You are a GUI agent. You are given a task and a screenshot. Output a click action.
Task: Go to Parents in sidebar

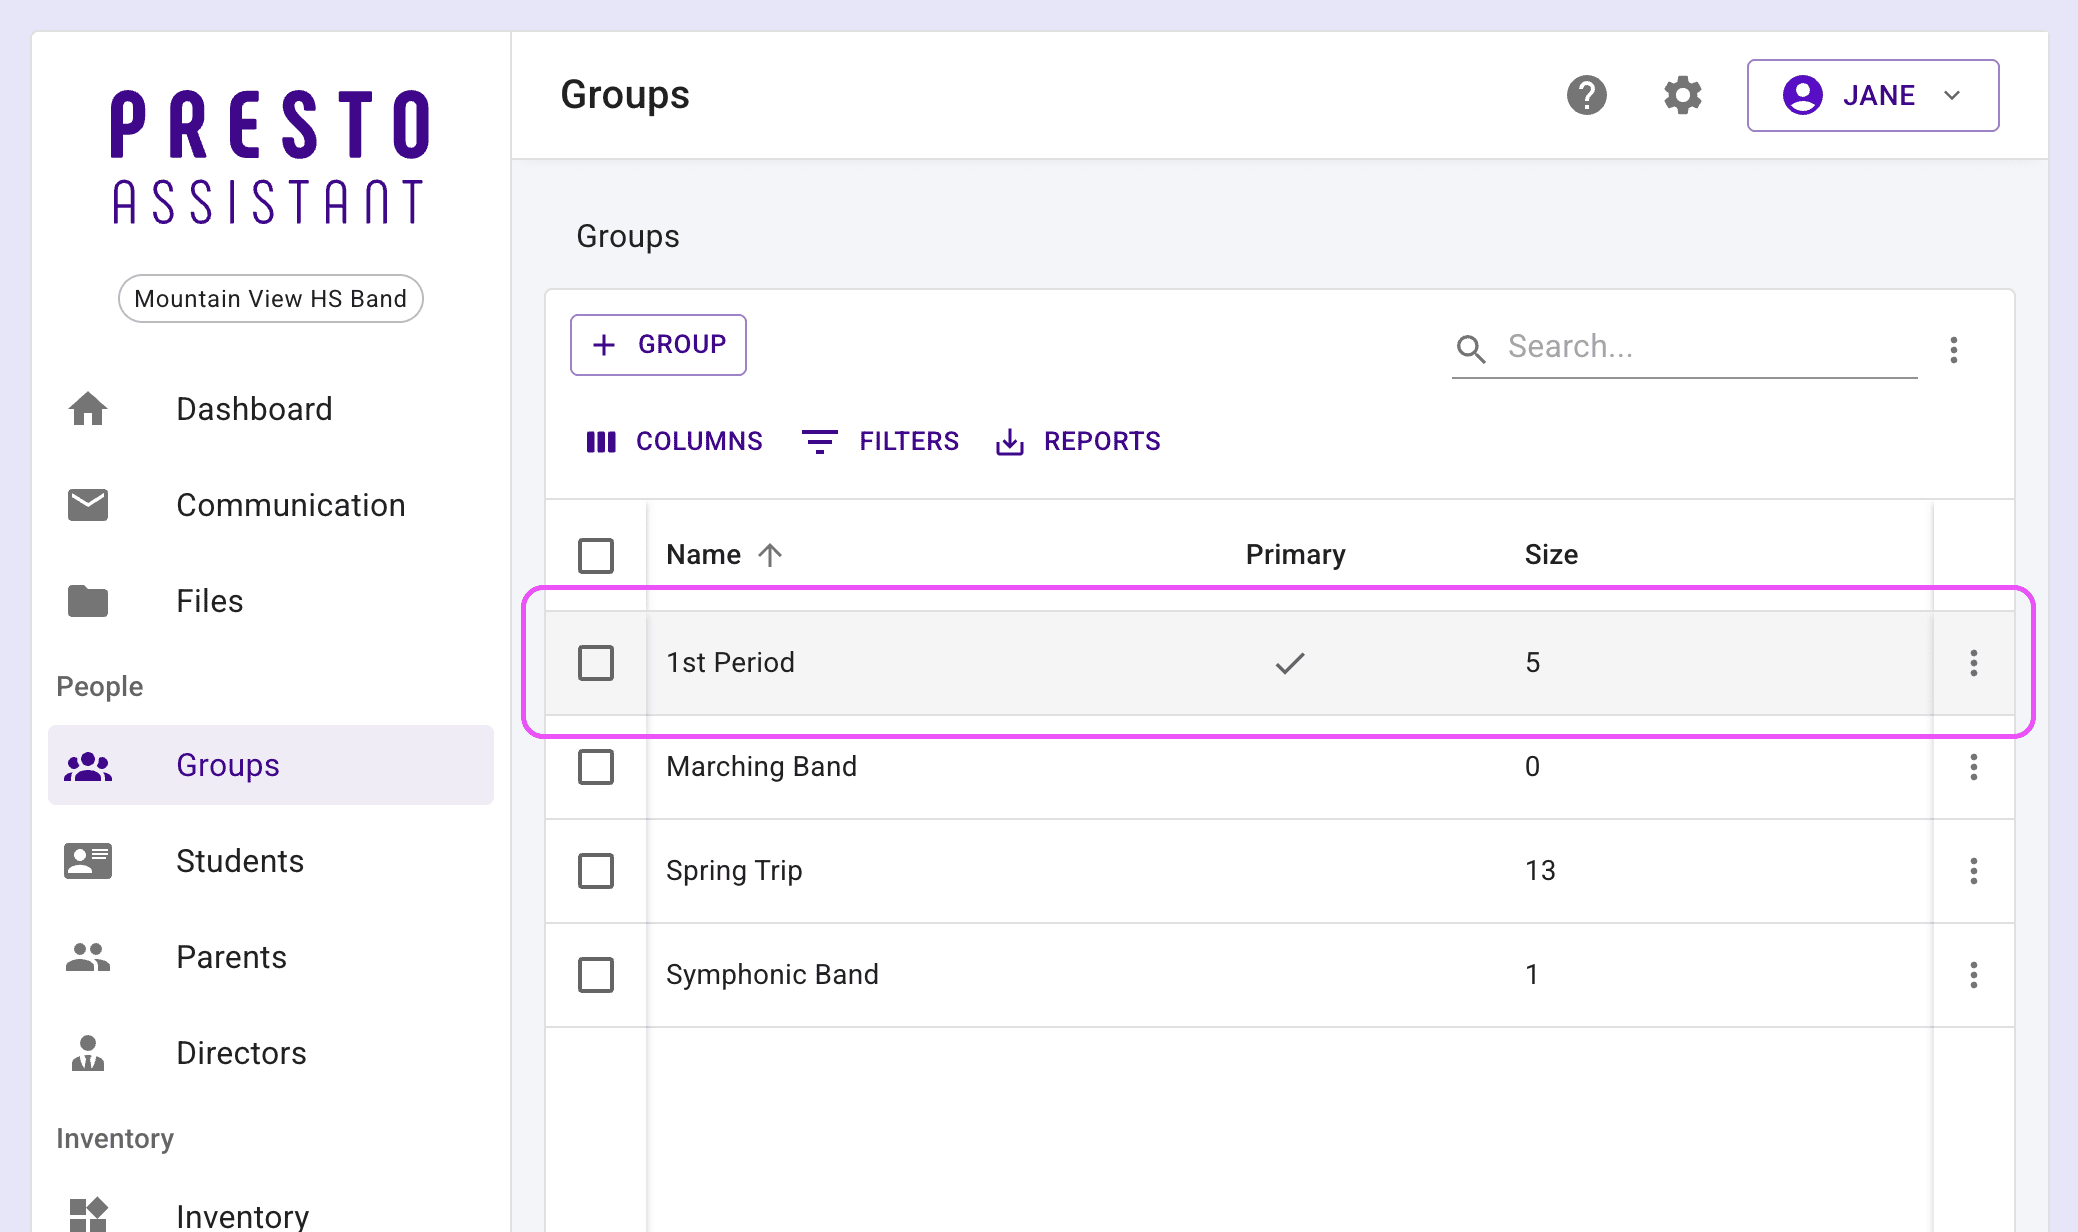[231, 957]
